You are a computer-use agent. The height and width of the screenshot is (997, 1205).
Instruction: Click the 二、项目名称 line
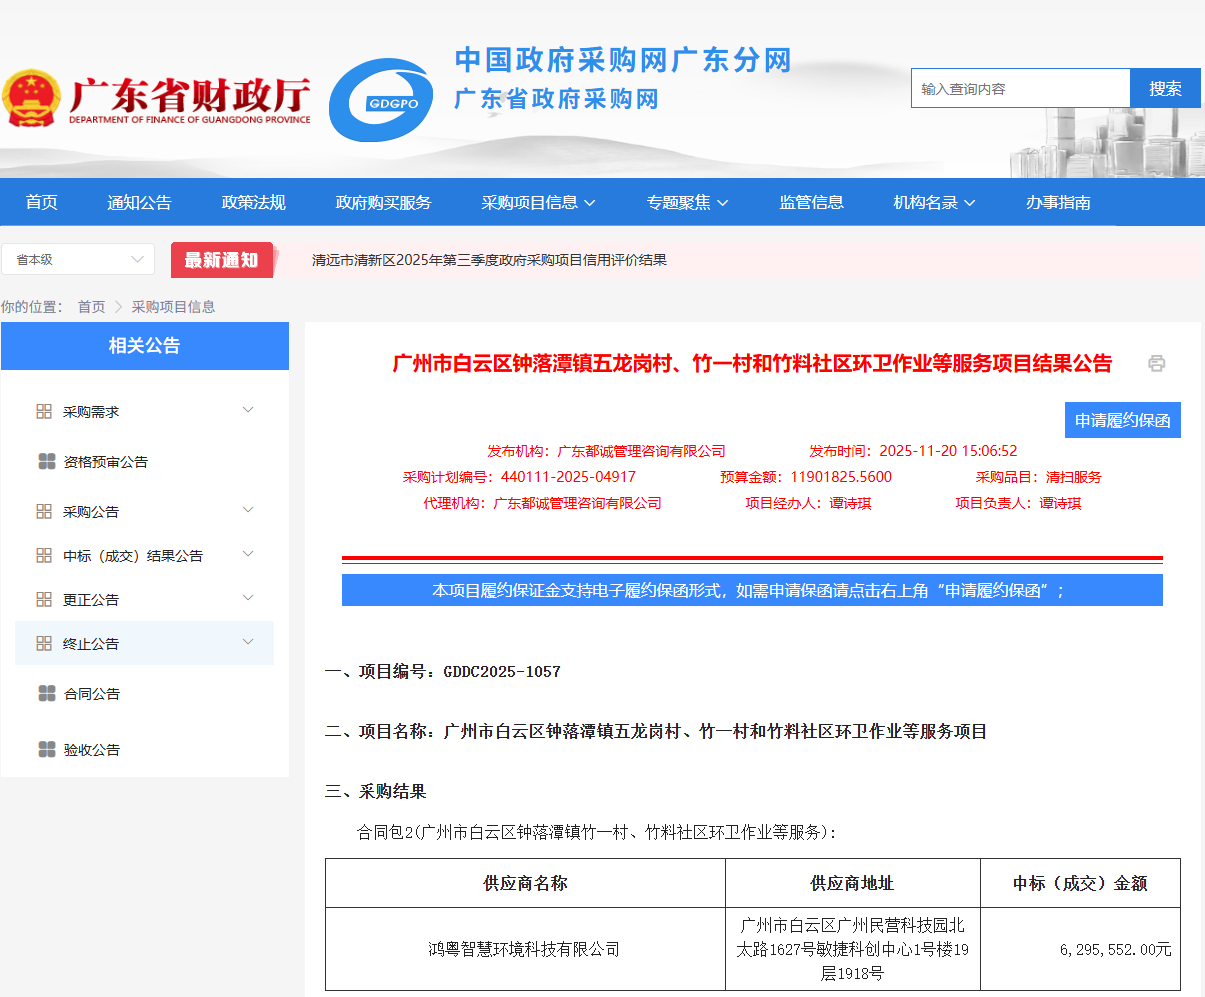[x=656, y=732]
